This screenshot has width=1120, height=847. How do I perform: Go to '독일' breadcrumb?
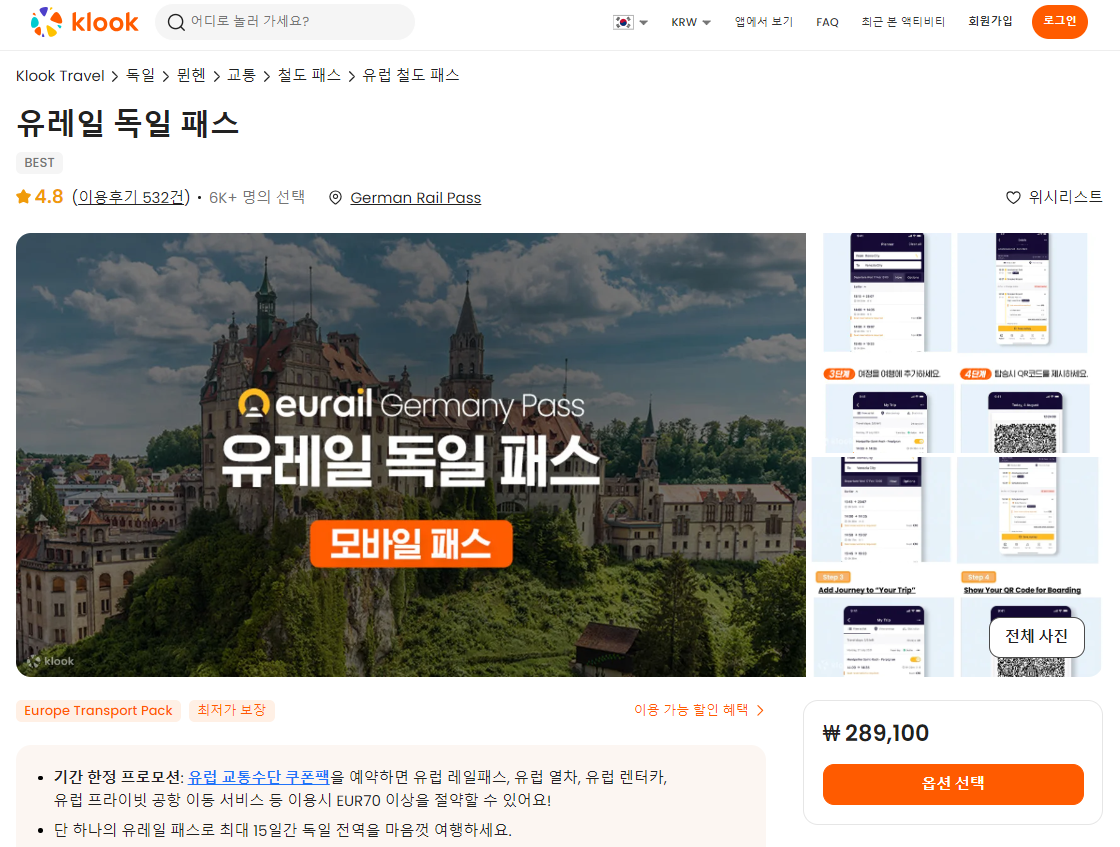[x=140, y=75]
